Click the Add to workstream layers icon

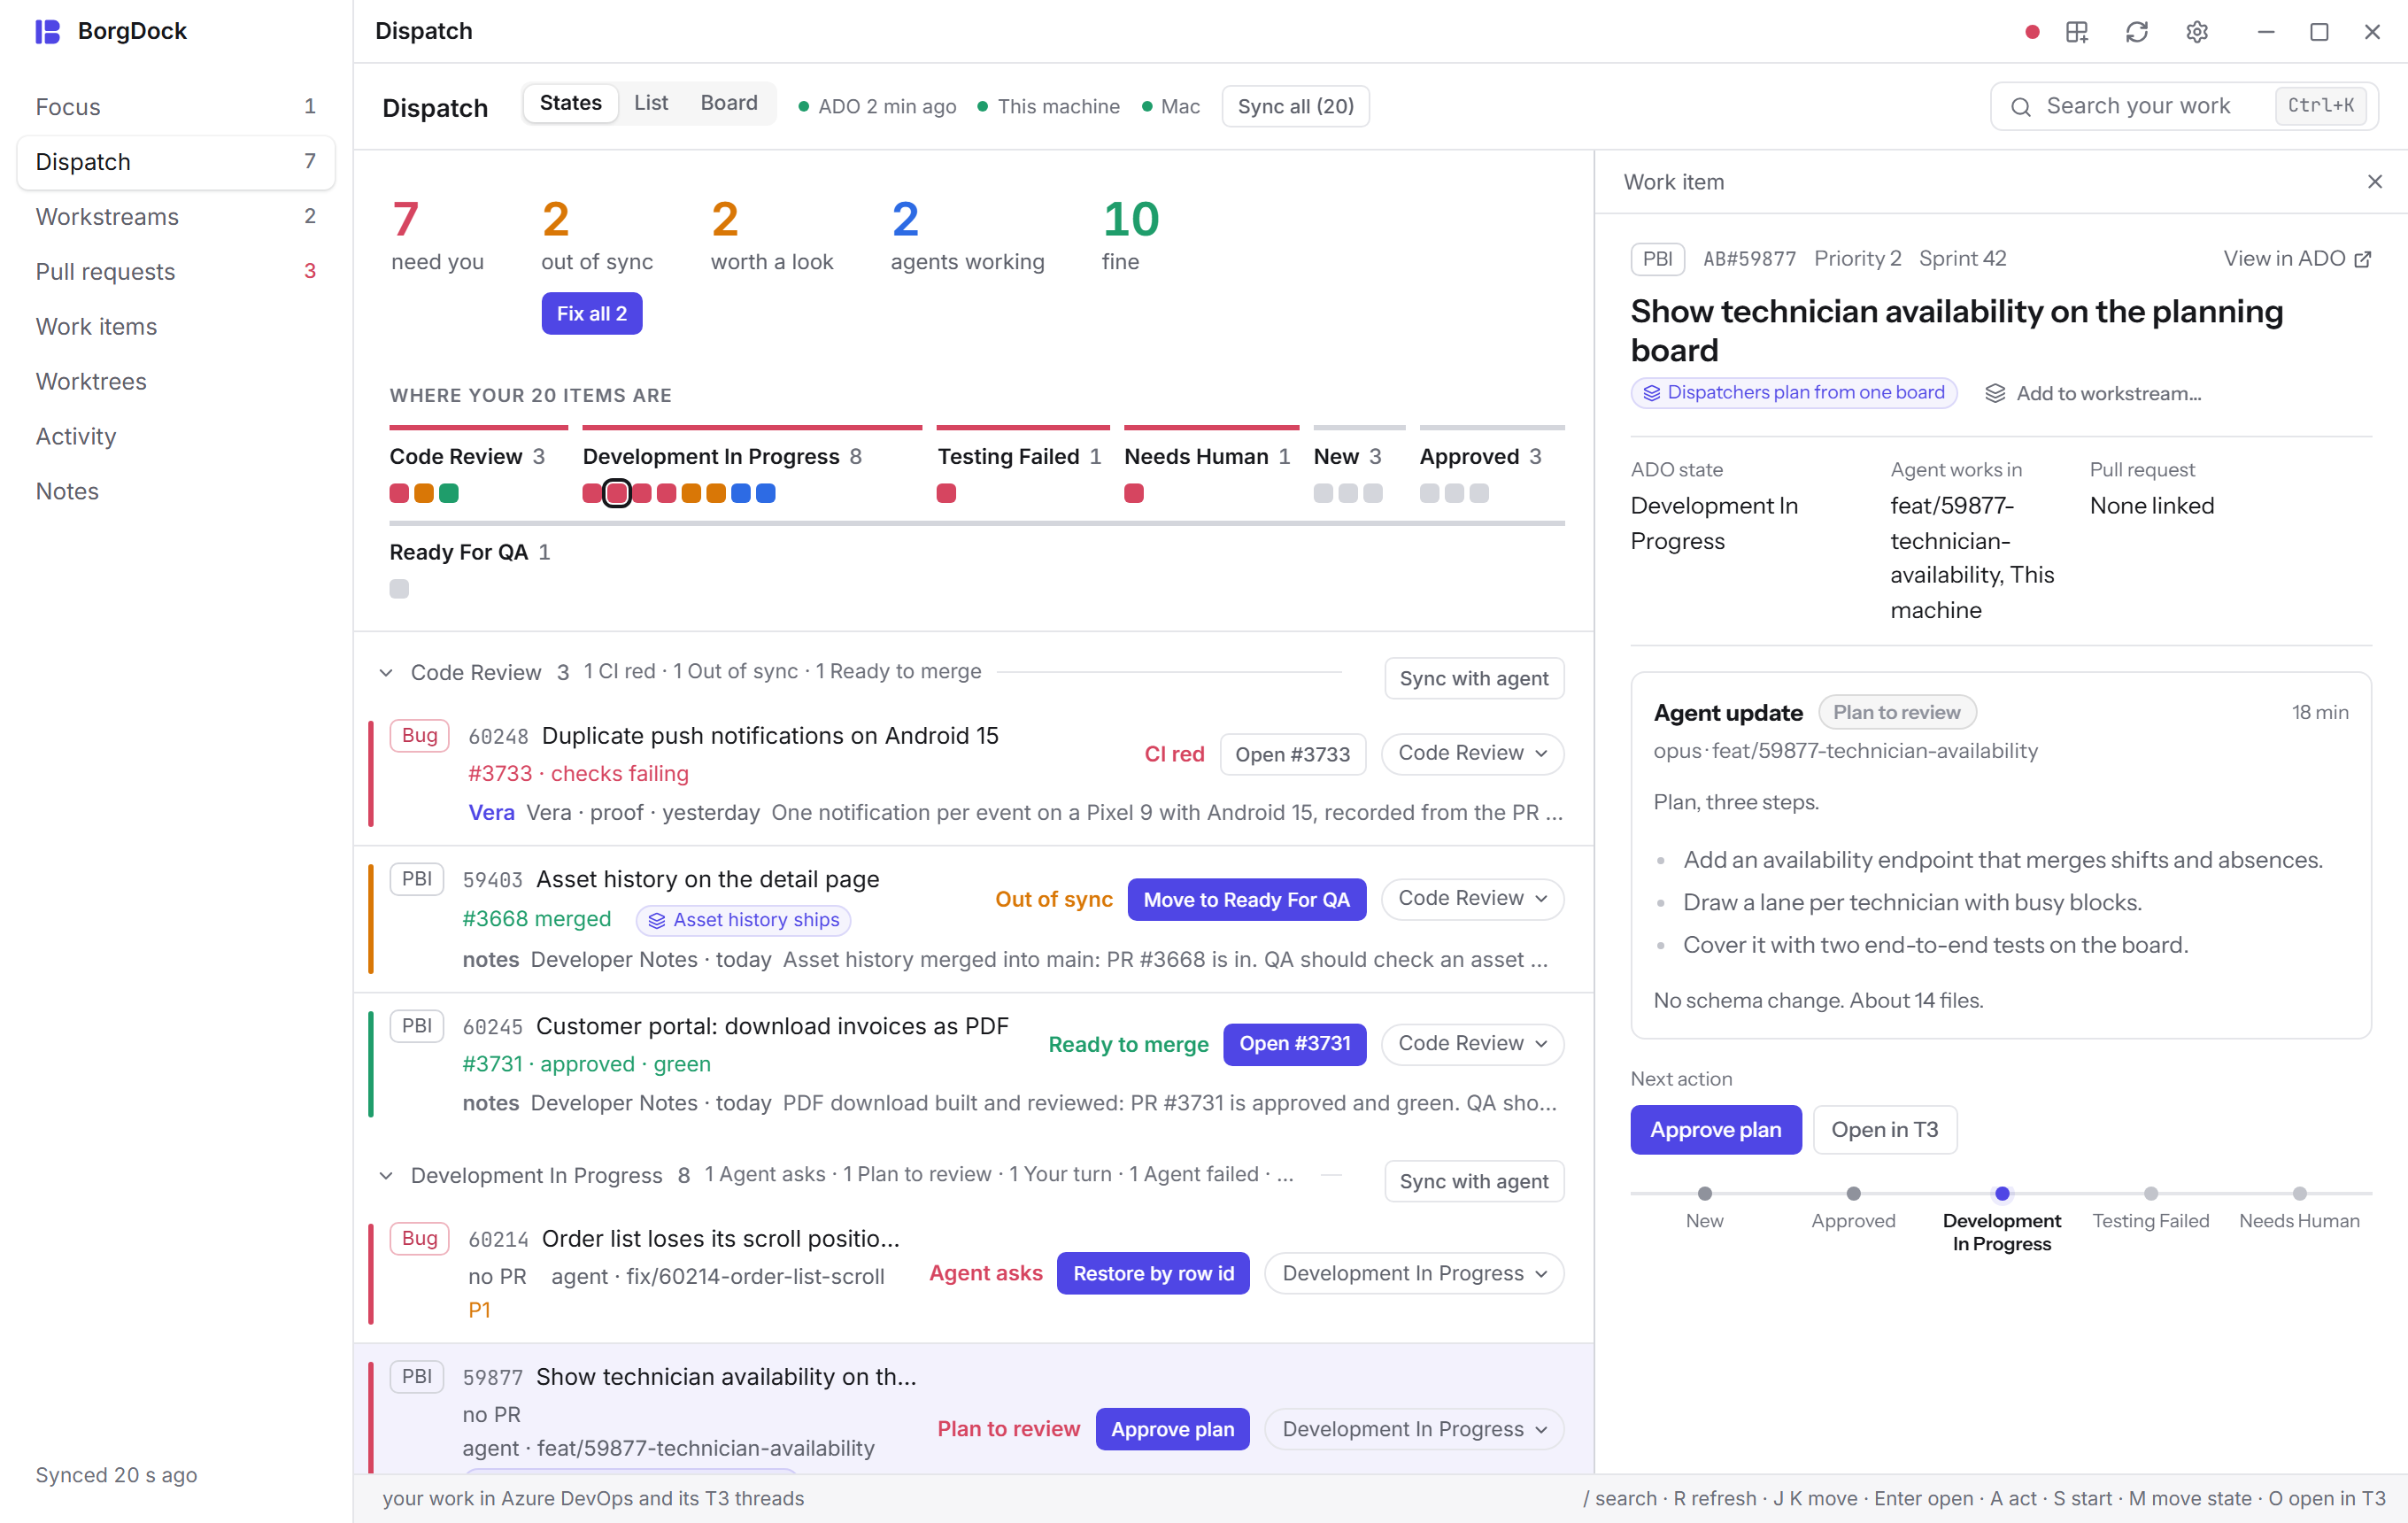point(1995,393)
